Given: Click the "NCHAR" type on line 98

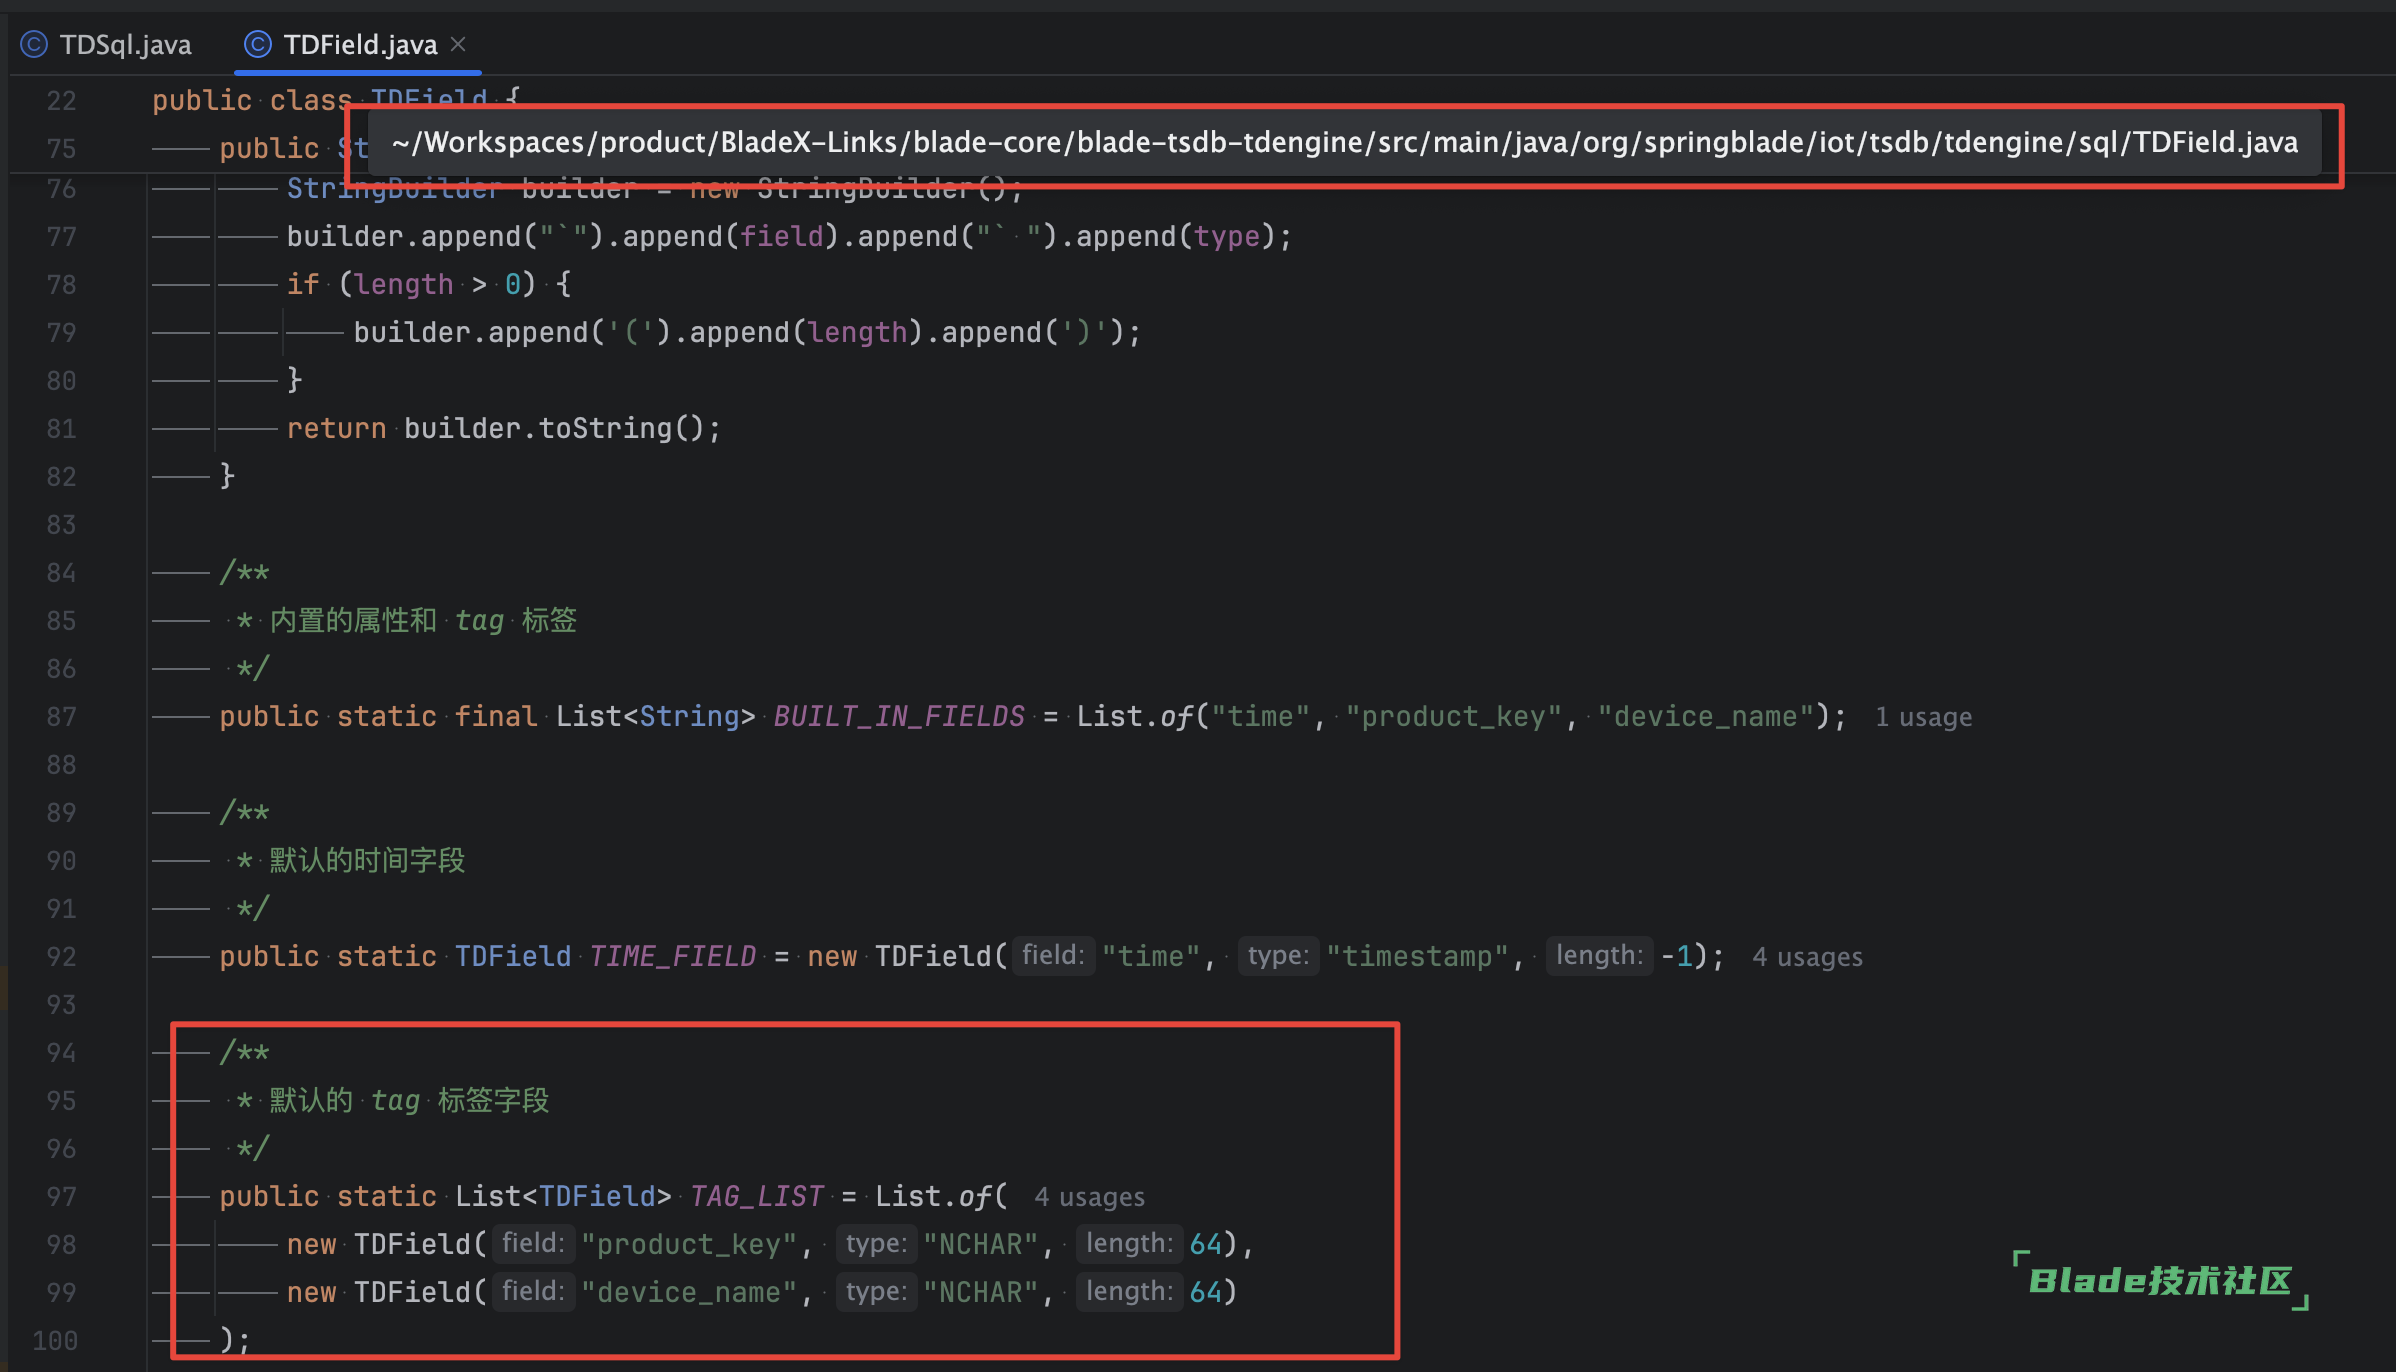Looking at the screenshot, I should 981,1245.
